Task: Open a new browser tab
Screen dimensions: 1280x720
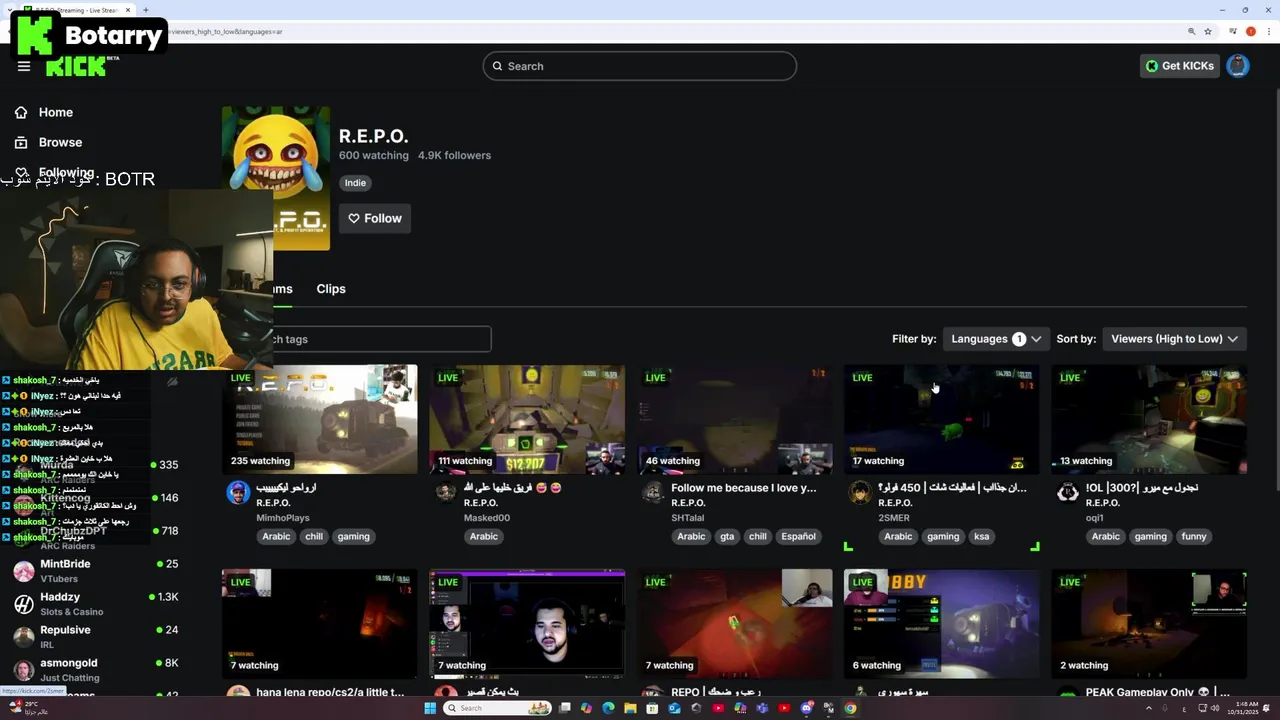Action: pos(146,10)
